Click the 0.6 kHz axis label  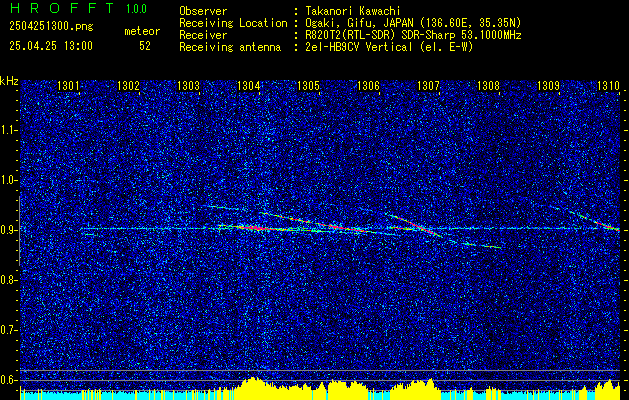(8, 380)
